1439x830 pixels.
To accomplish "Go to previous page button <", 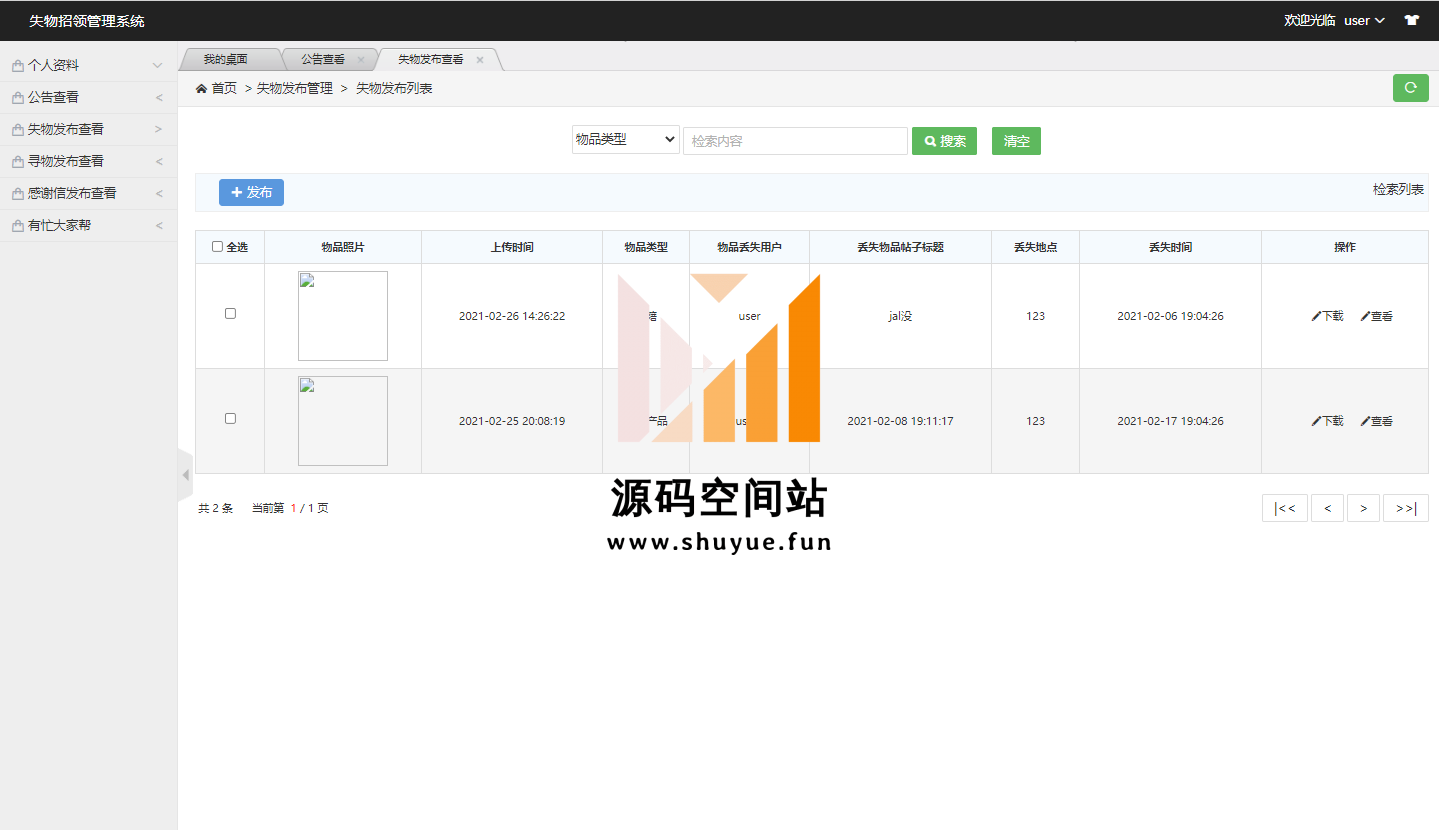I will [x=1327, y=508].
